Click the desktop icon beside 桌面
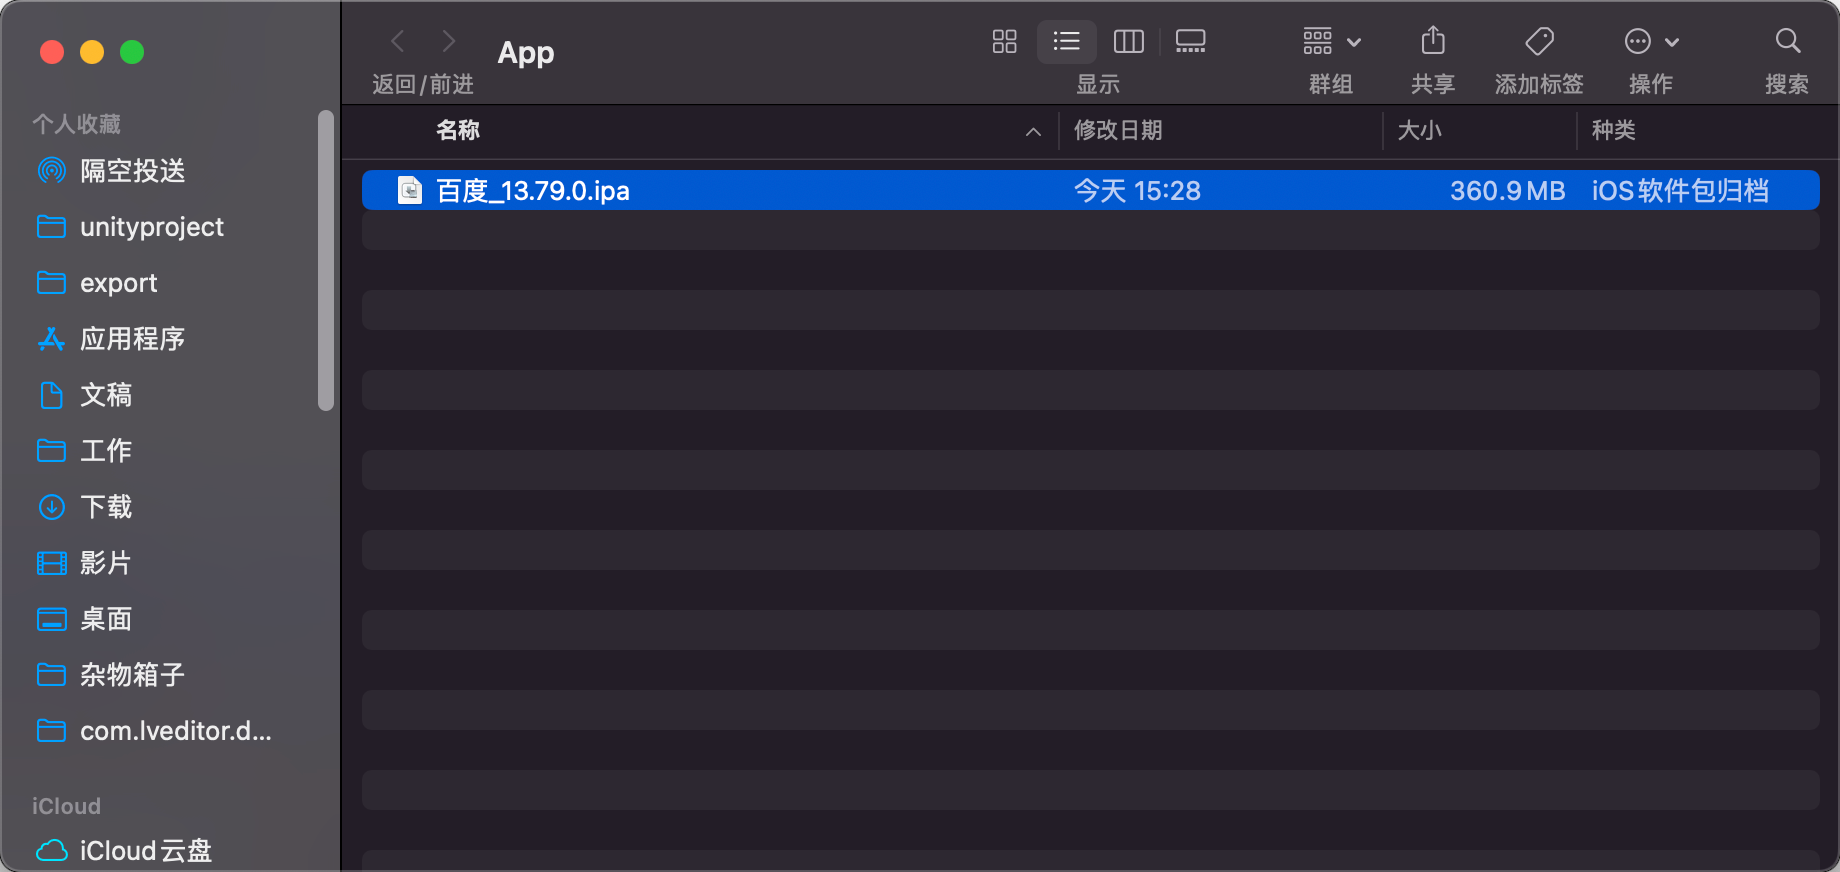The height and width of the screenshot is (872, 1840). click(x=52, y=619)
